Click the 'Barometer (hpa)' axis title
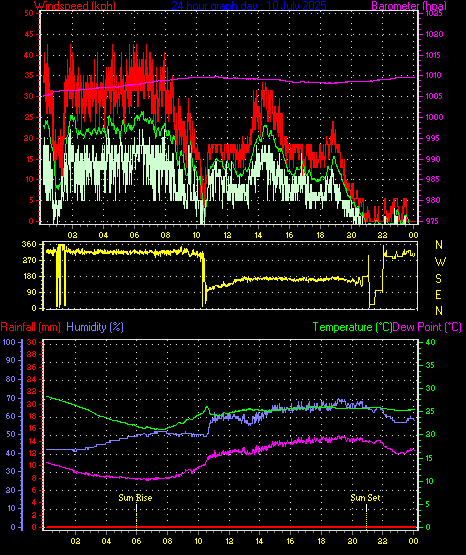 409,5
